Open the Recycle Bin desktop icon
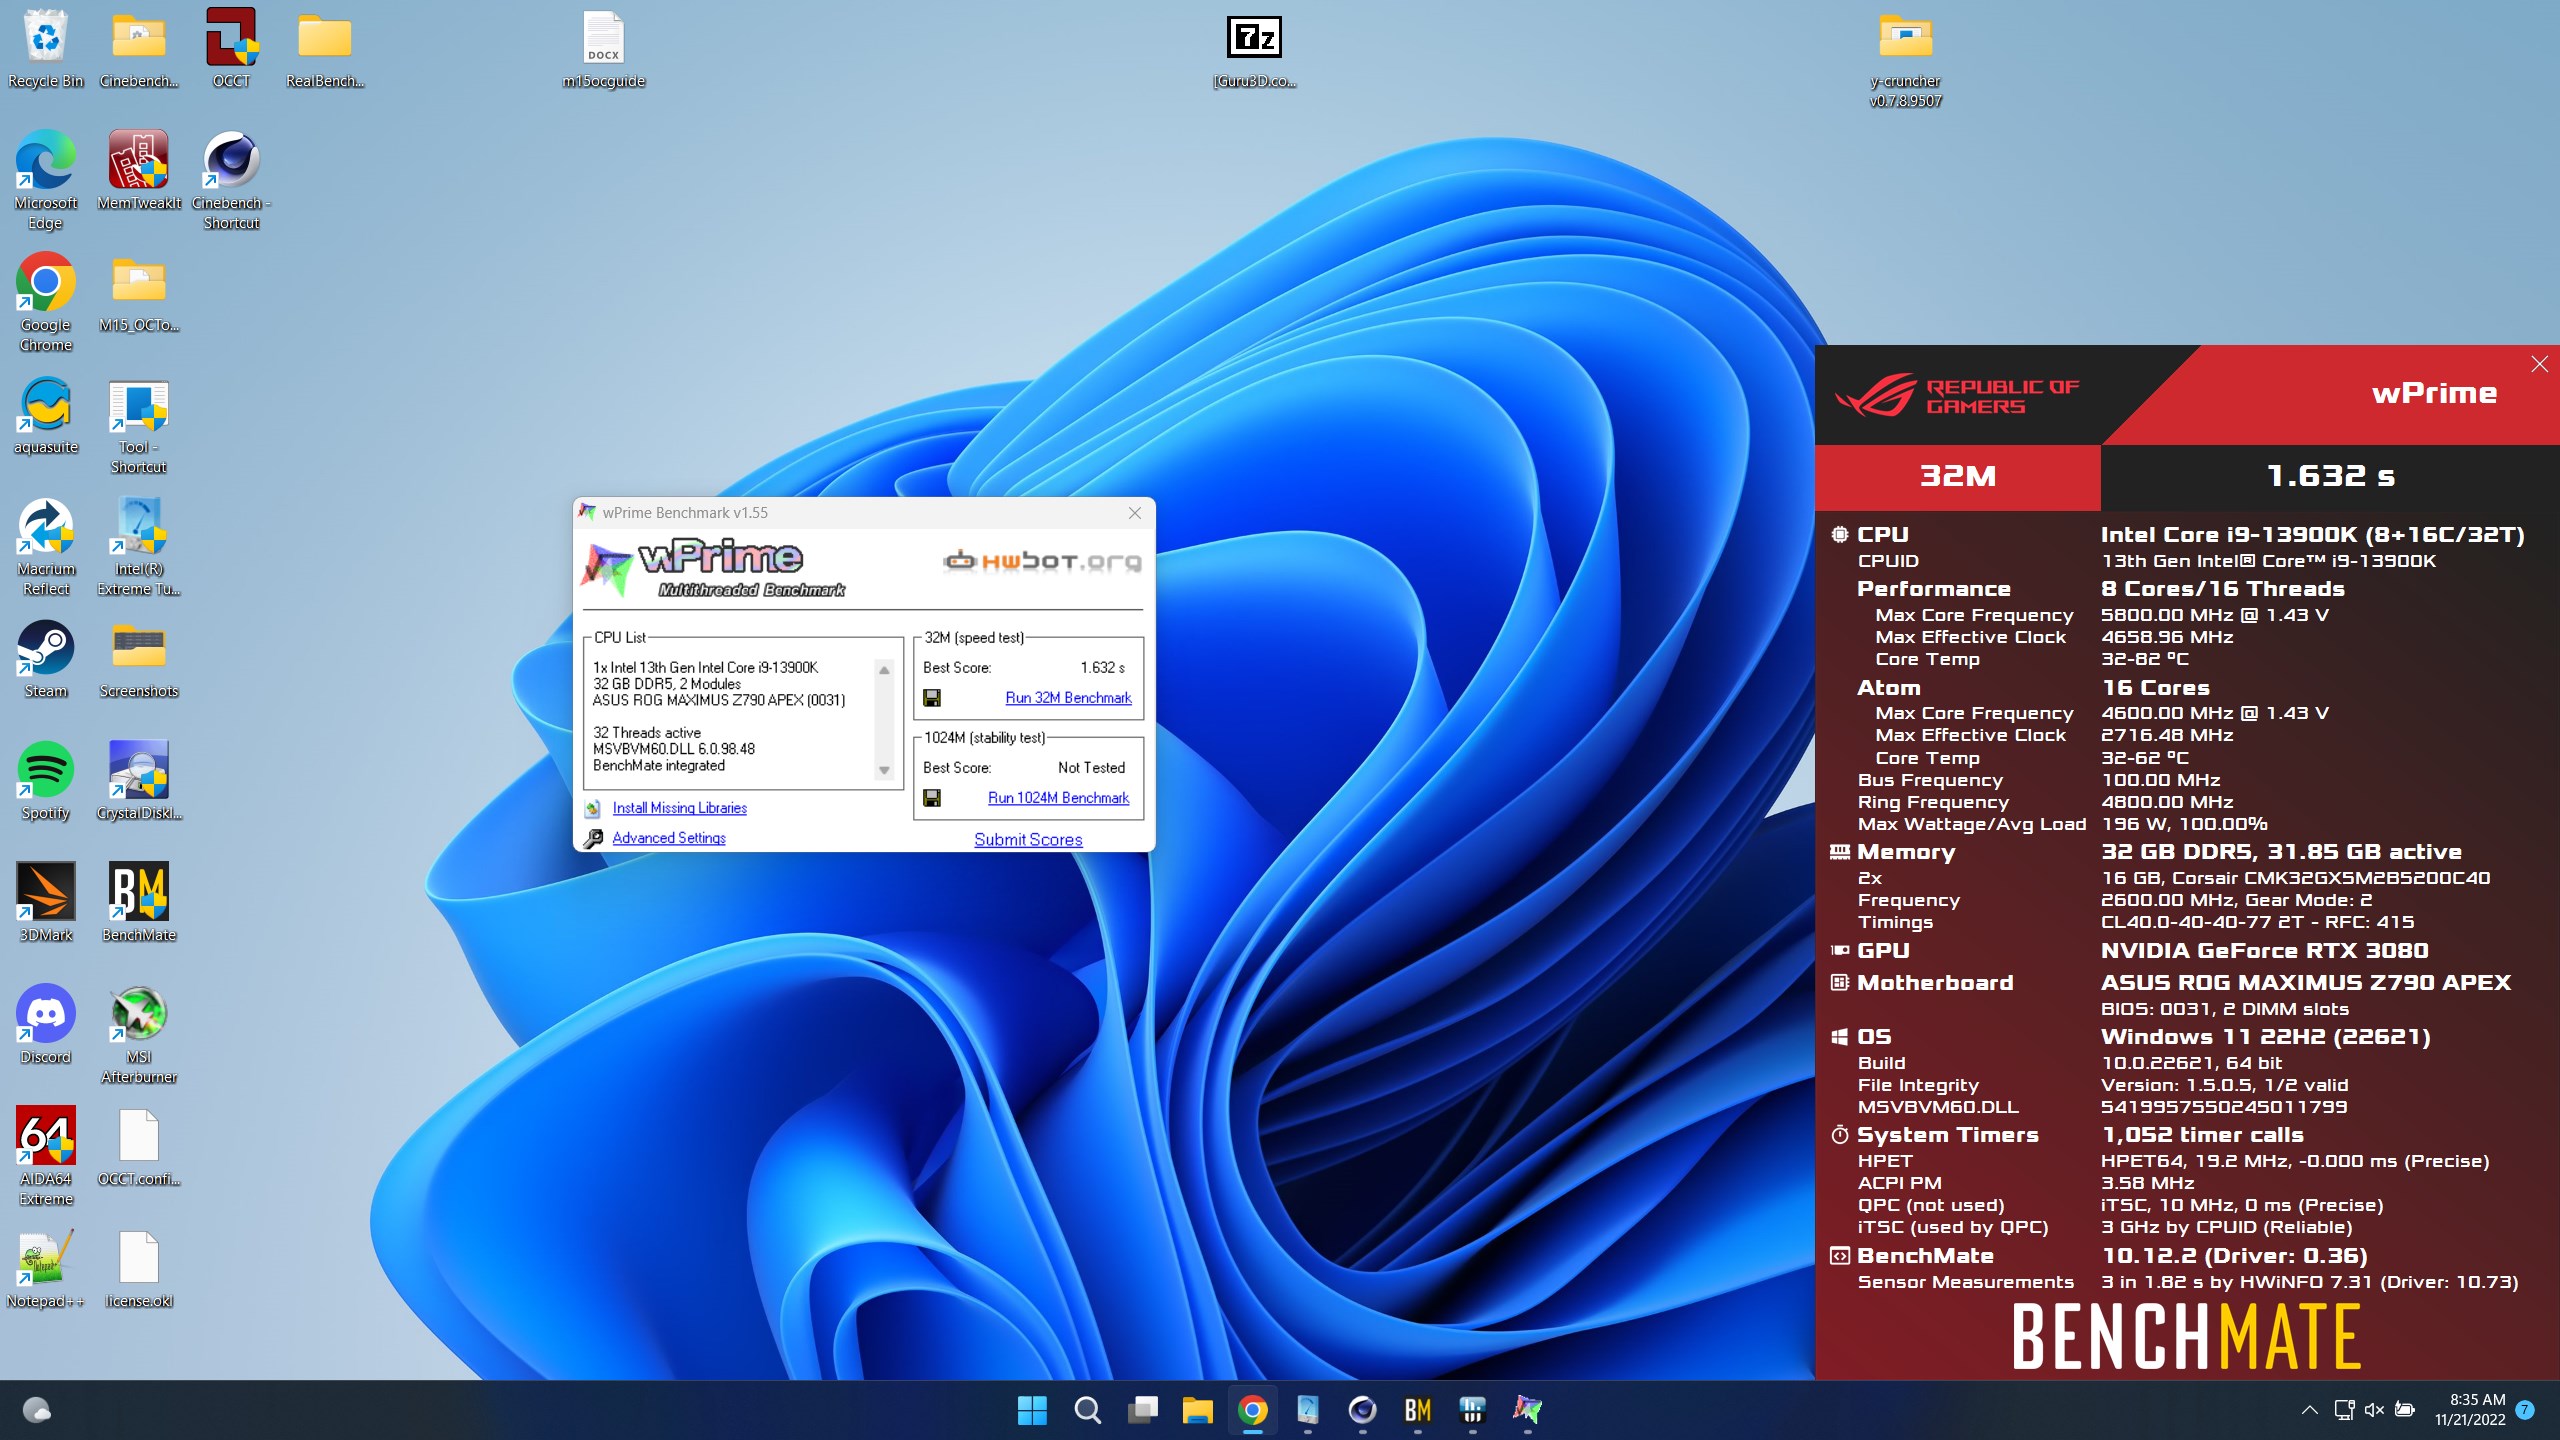The image size is (2560, 1440). [46, 48]
